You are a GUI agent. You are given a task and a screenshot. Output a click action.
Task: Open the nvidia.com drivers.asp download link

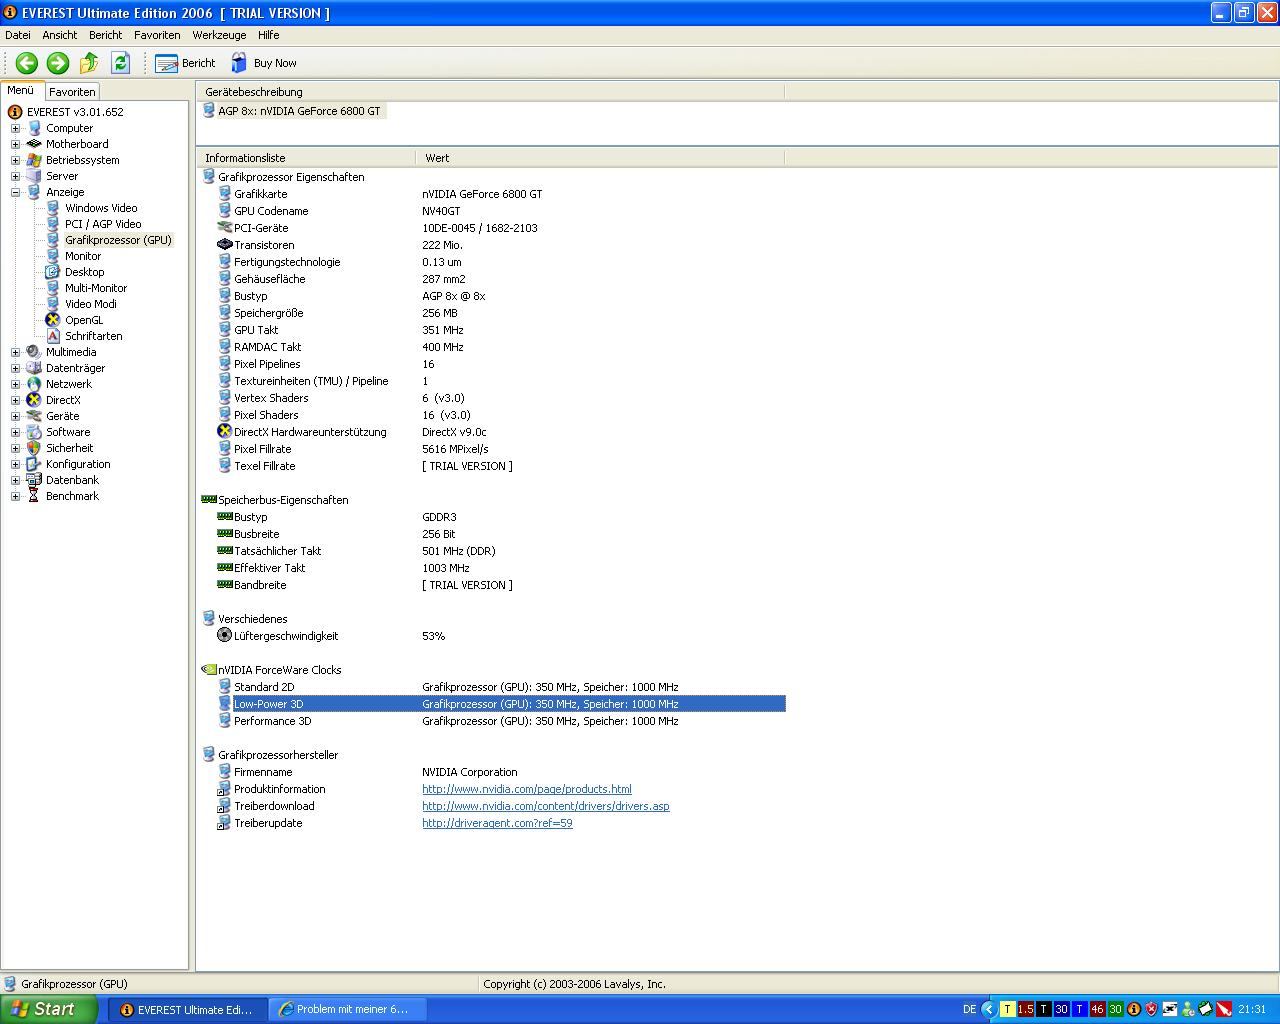[545, 806]
